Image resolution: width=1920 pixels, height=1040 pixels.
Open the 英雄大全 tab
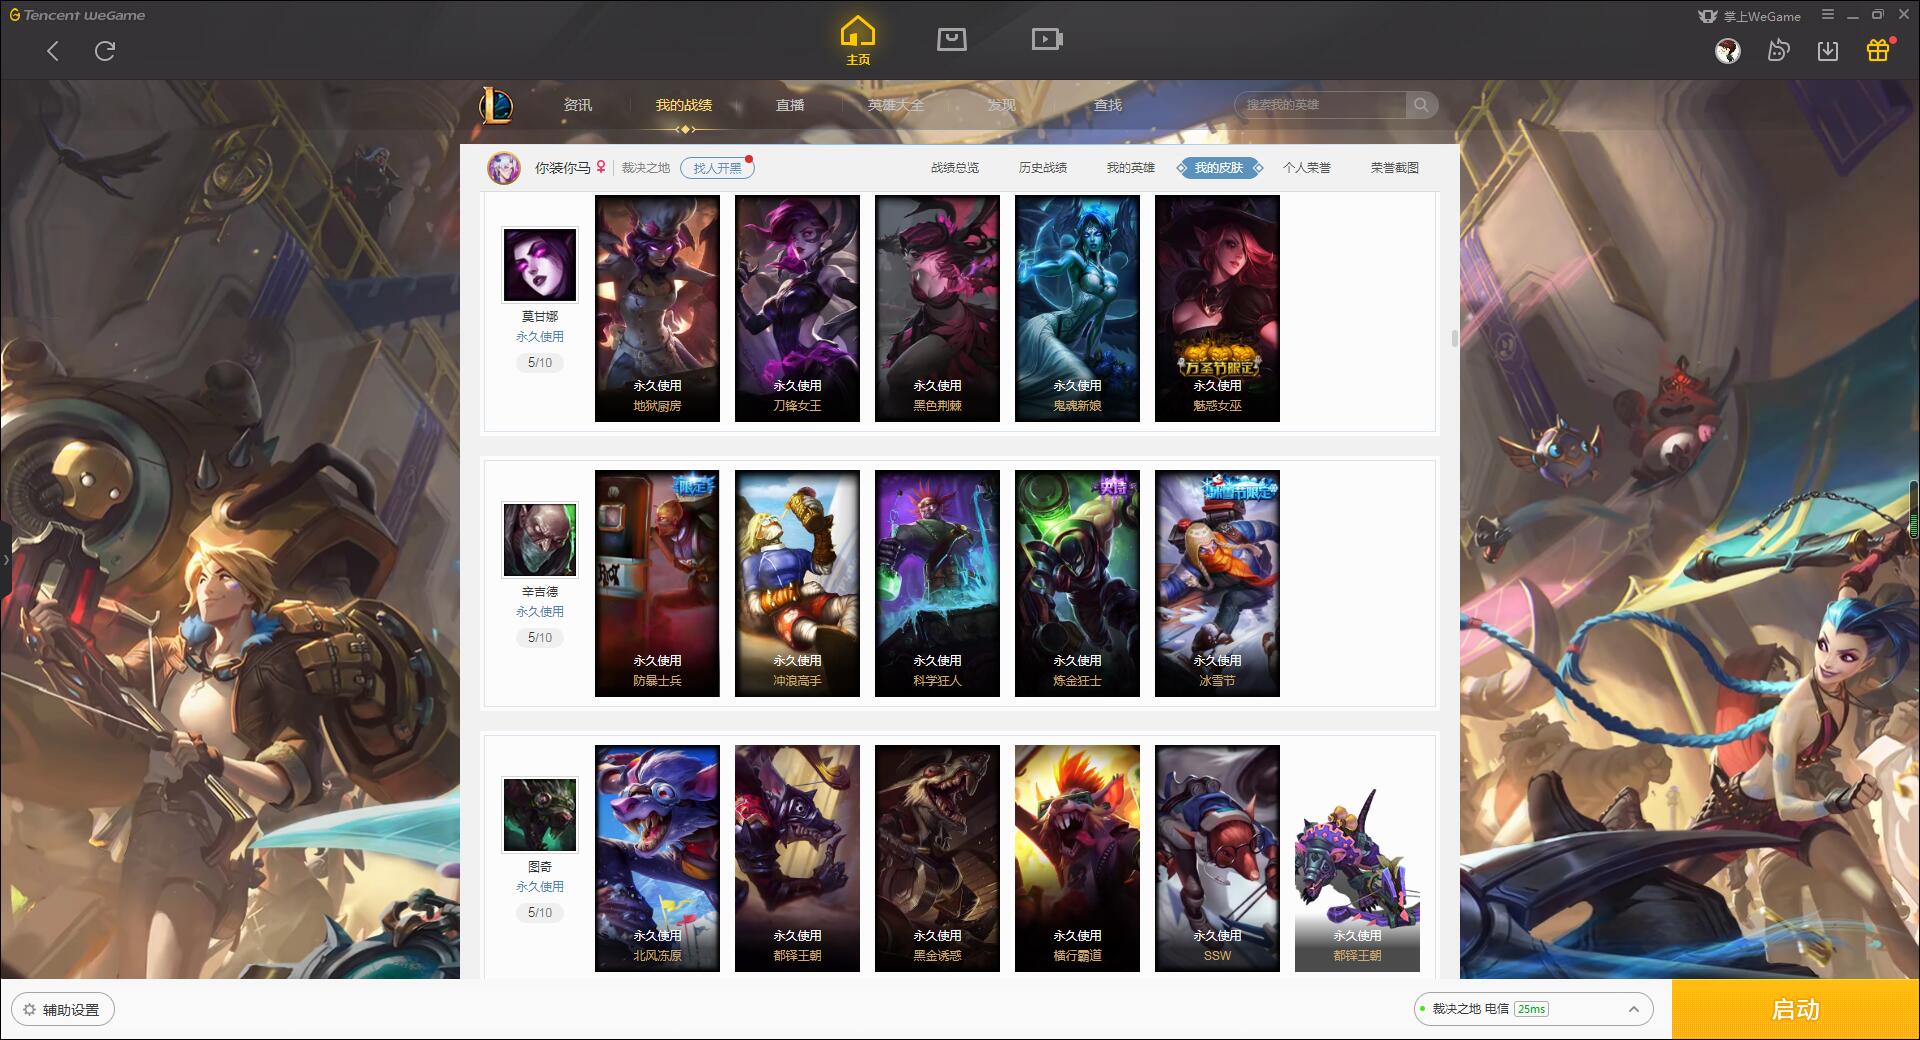(896, 105)
